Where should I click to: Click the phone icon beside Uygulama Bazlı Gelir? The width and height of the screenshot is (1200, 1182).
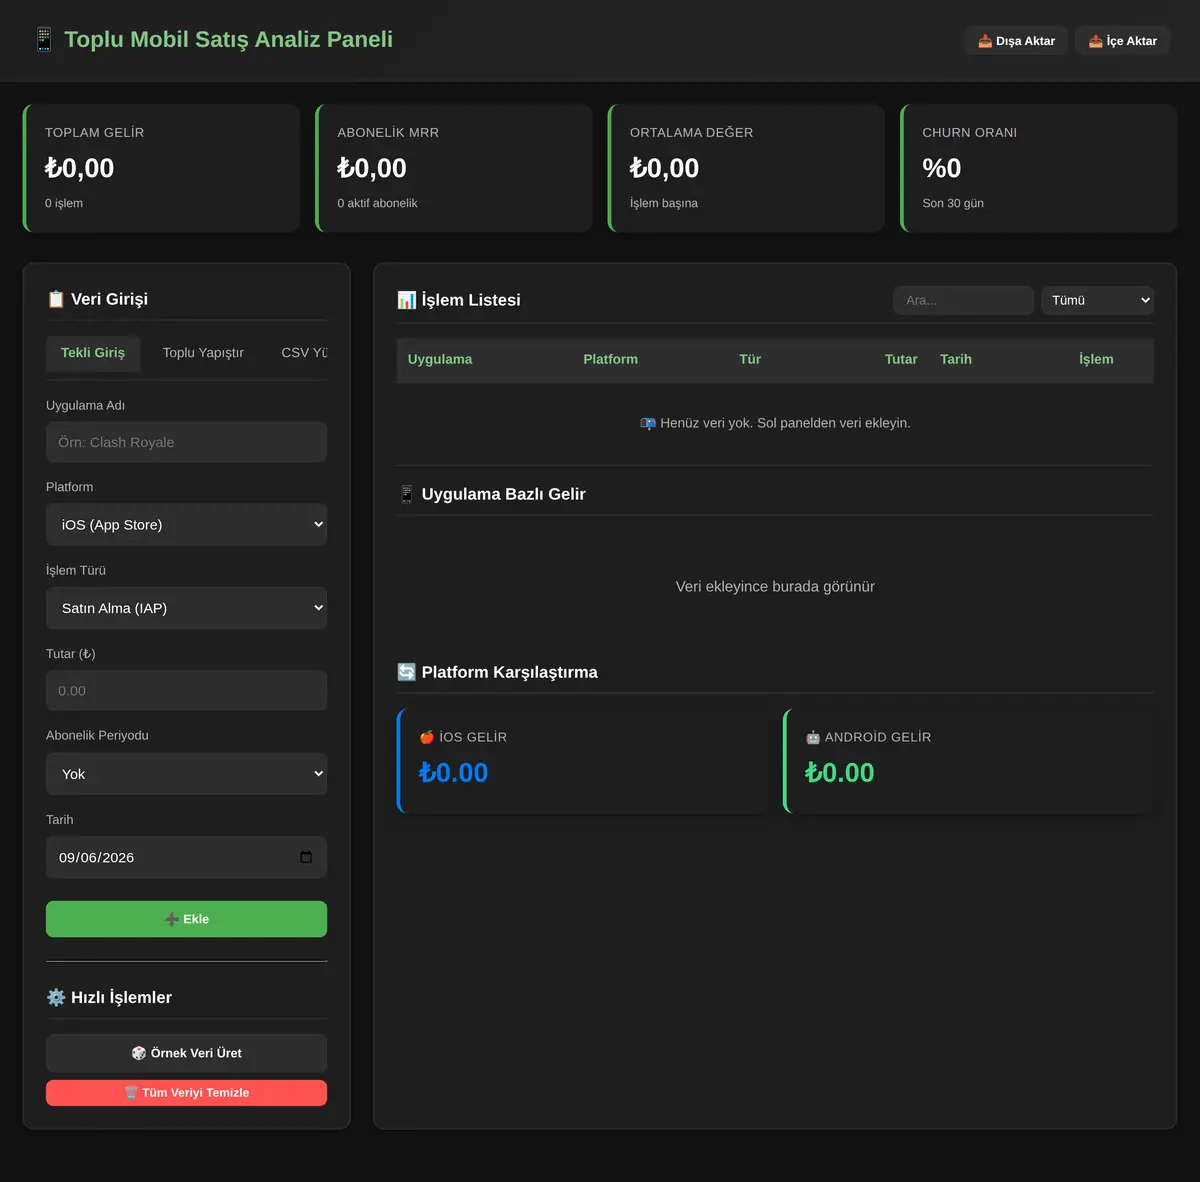[407, 494]
